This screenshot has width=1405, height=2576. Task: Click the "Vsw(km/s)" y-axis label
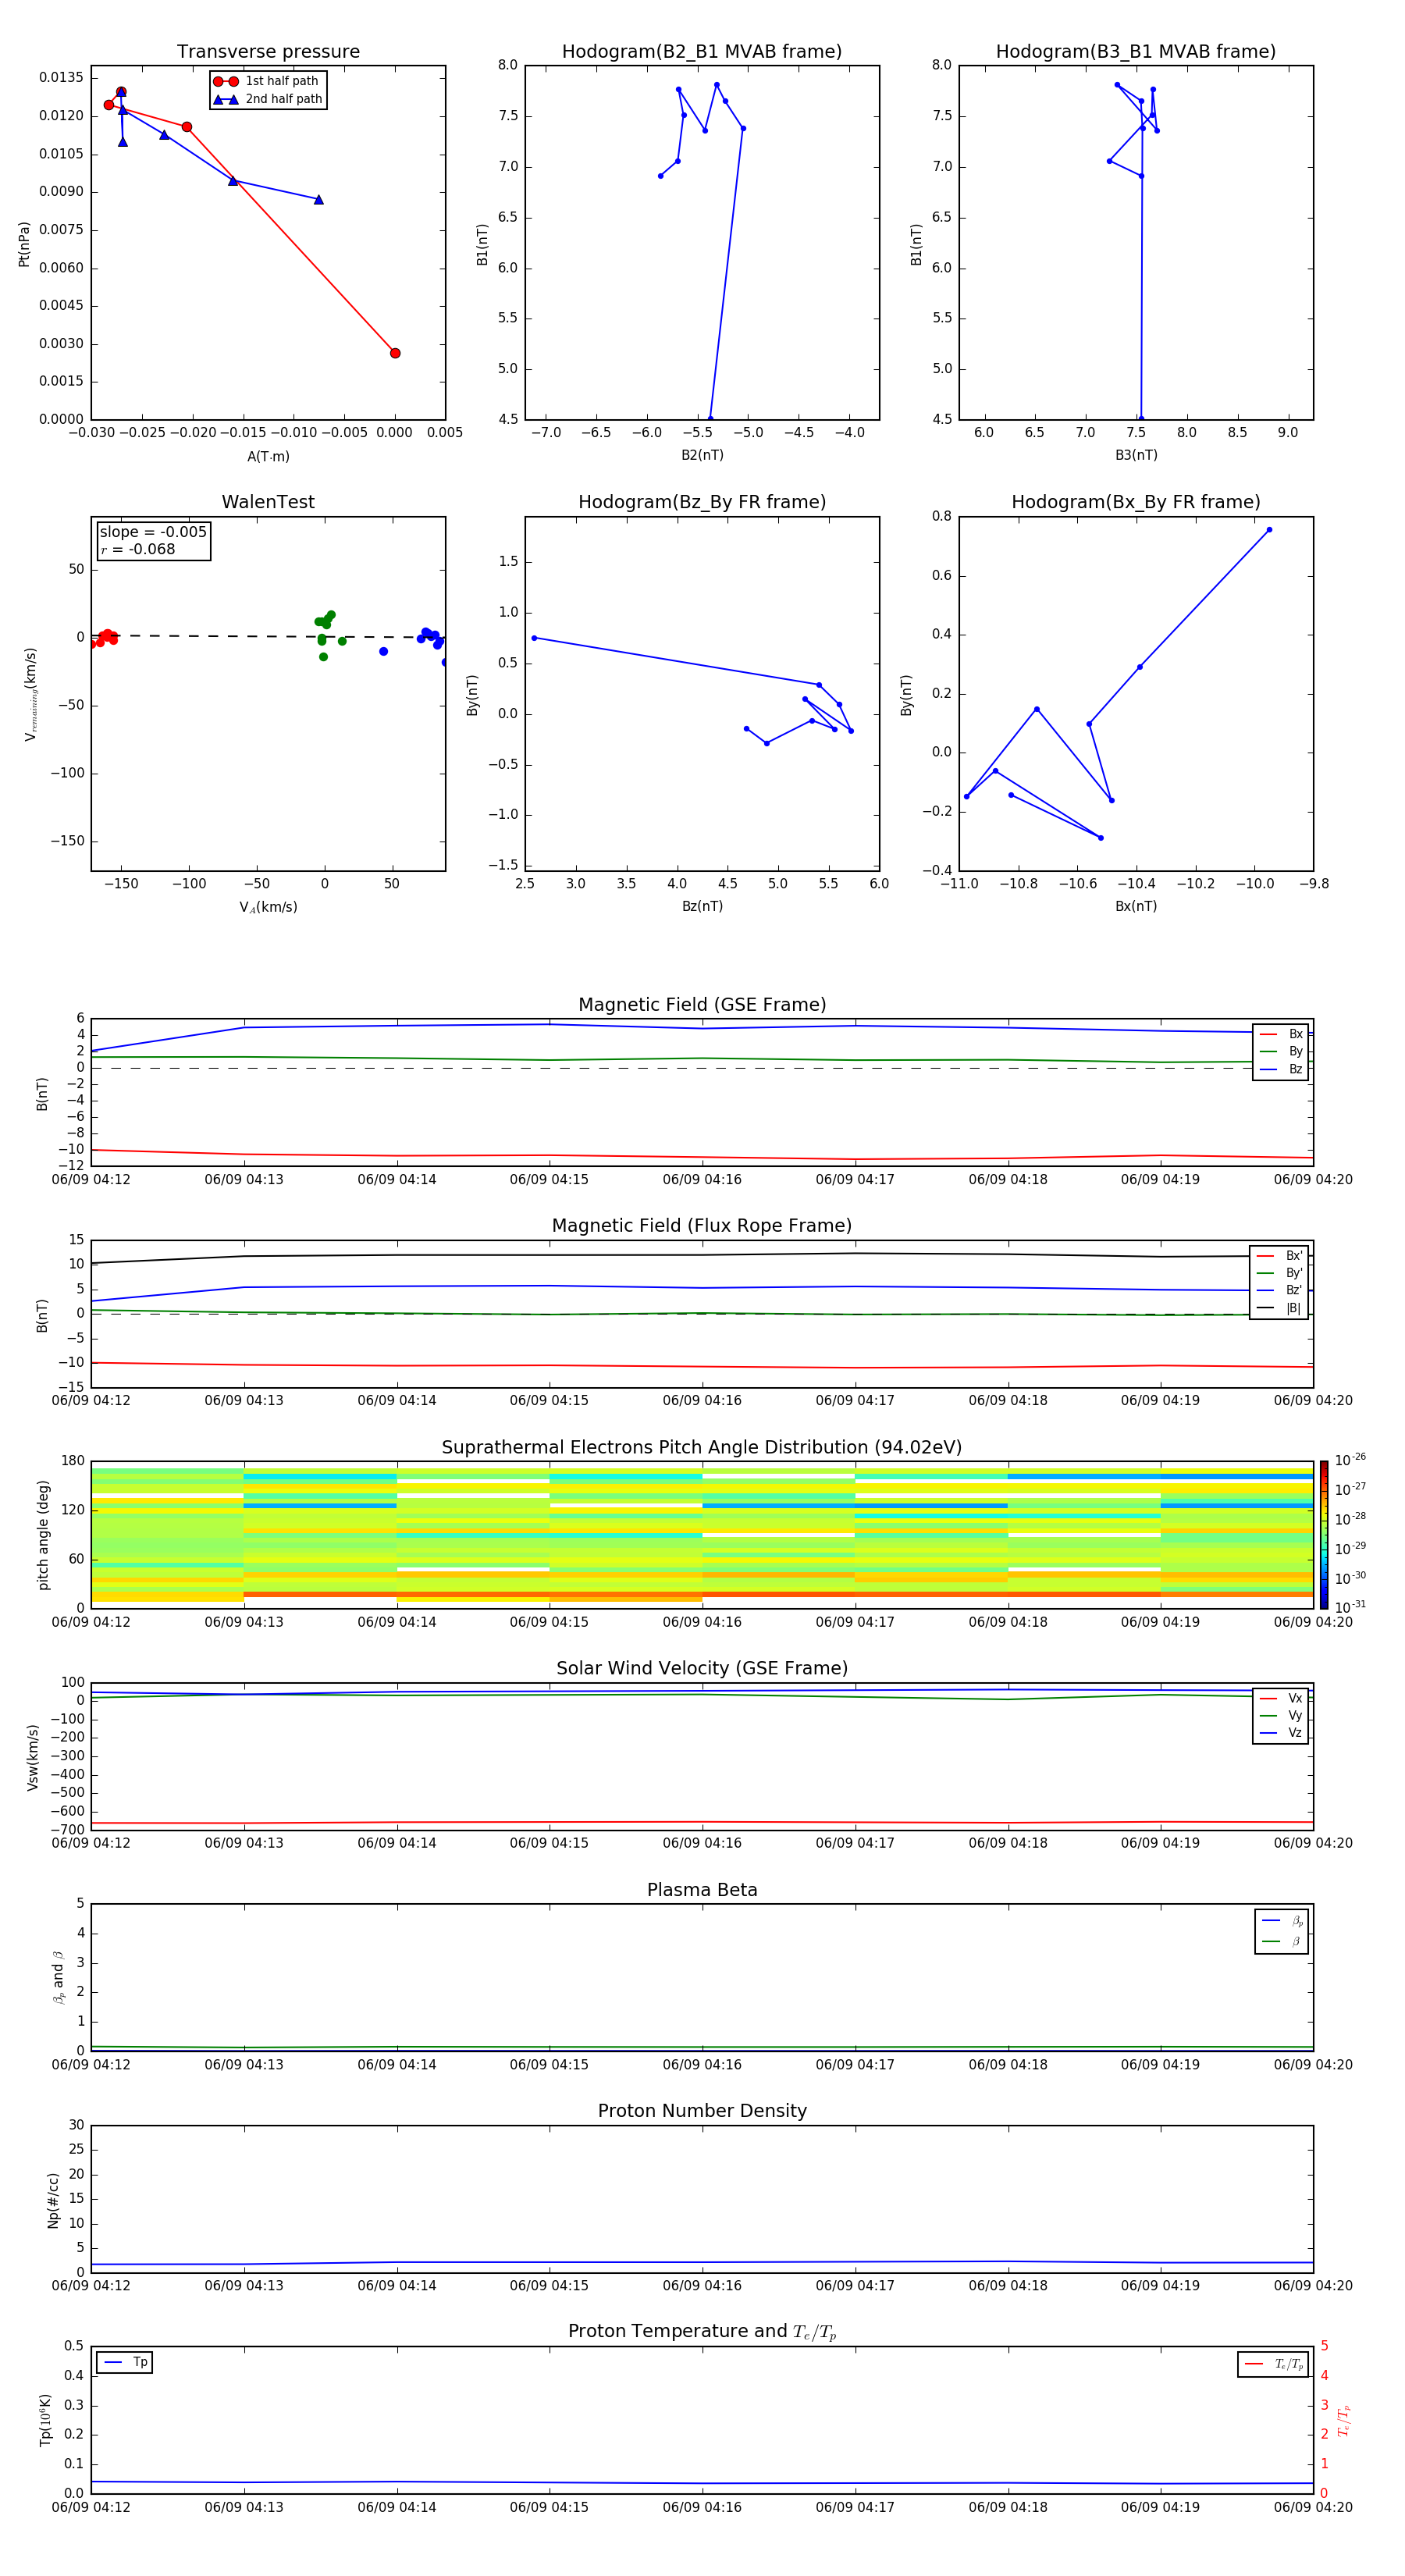click(x=32, y=1757)
